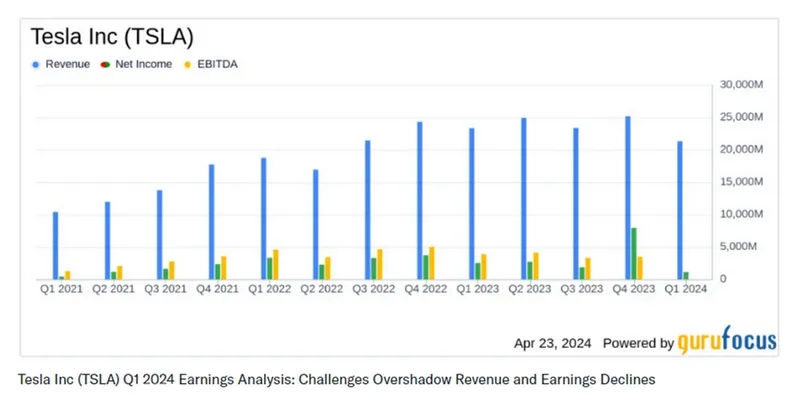Open the GuruFocus logo link
Viewport: 800px width, 401px height.
coord(727,342)
